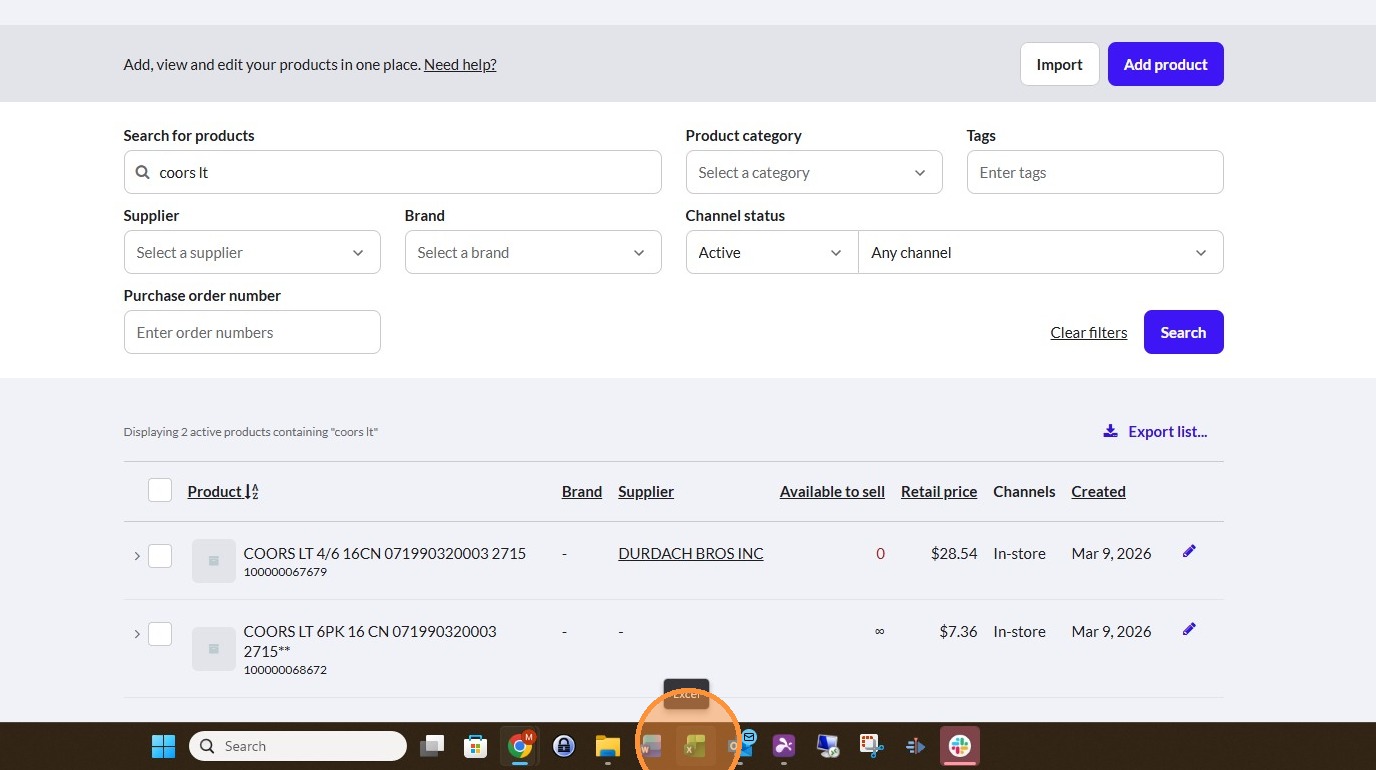Viewport: 1376px width, 770px height.
Task: Open Slack from the taskbar
Action: tap(960, 746)
